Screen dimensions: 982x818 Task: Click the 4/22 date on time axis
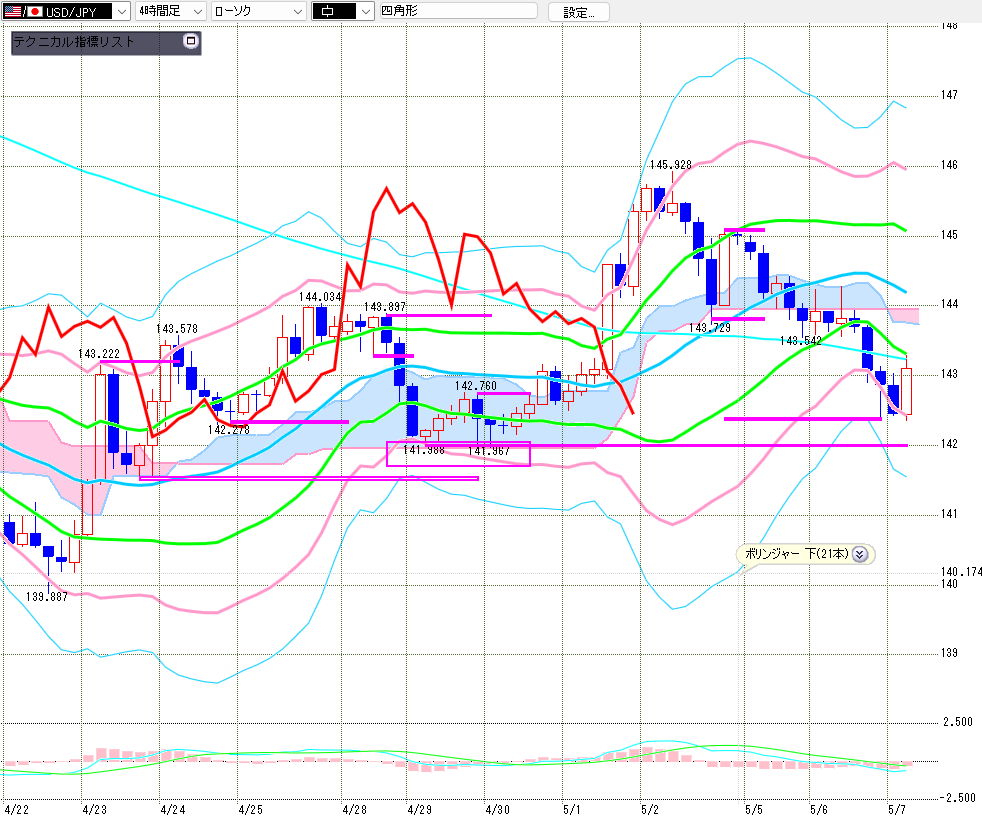tap(16, 809)
